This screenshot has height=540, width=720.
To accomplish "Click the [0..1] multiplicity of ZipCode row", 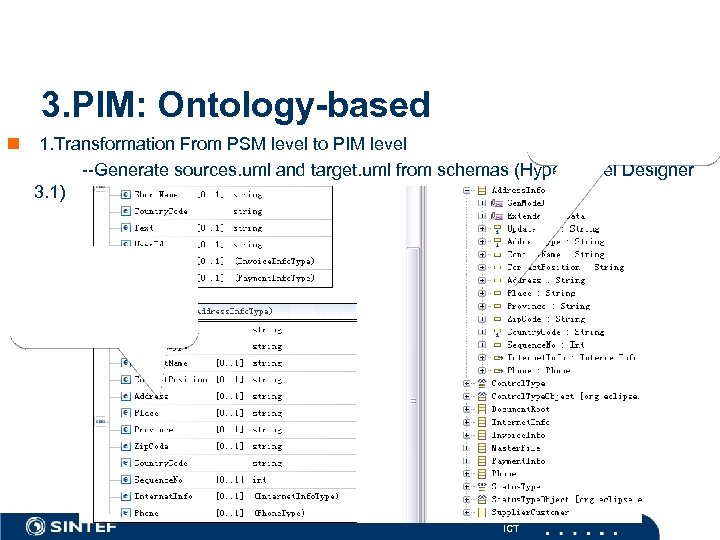I will (x=230, y=446).
